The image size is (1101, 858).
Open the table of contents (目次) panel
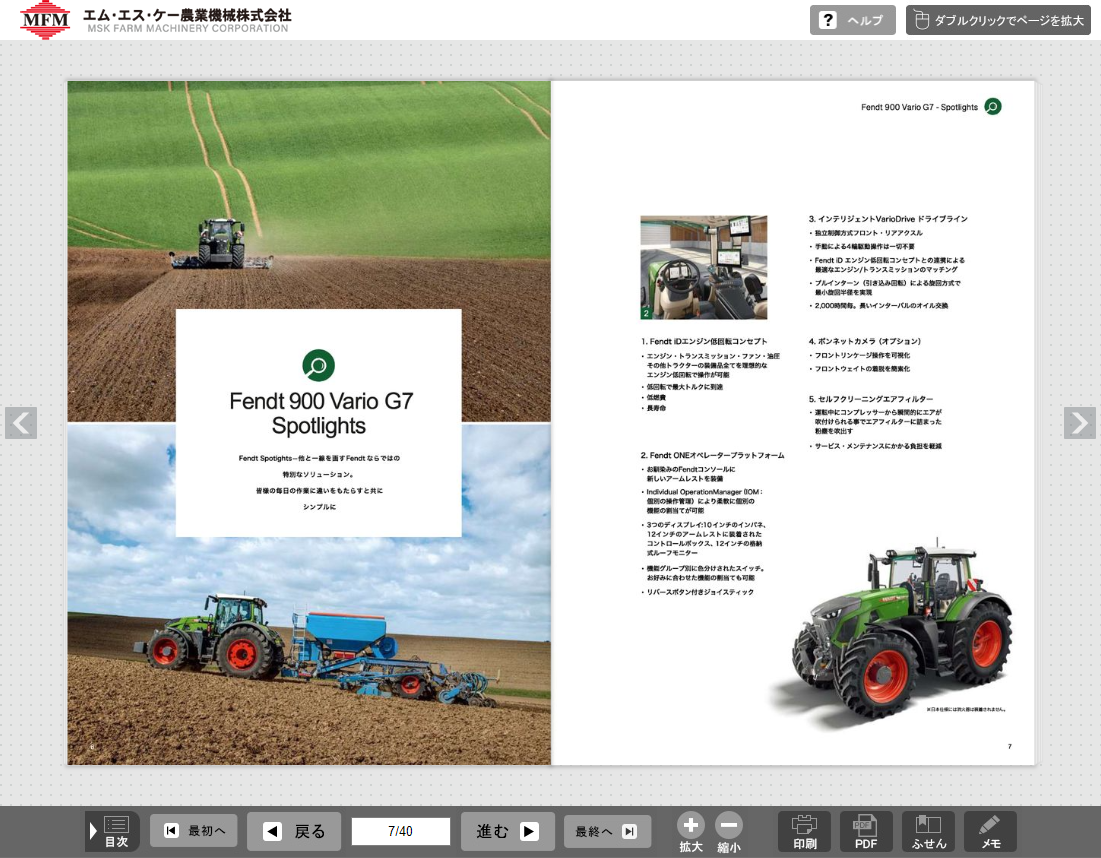click(x=113, y=831)
